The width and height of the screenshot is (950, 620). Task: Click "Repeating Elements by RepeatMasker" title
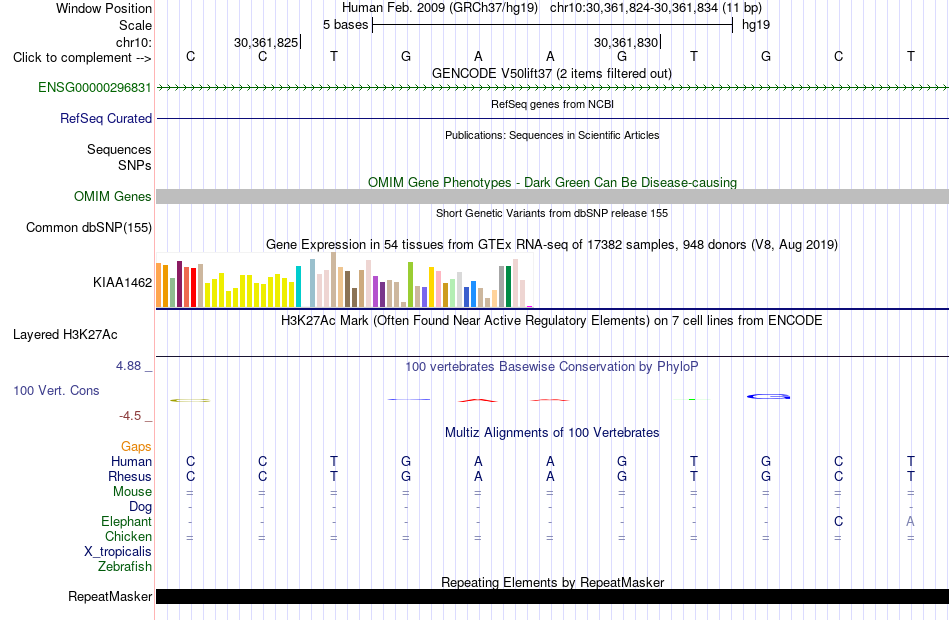tap(552, 582)
